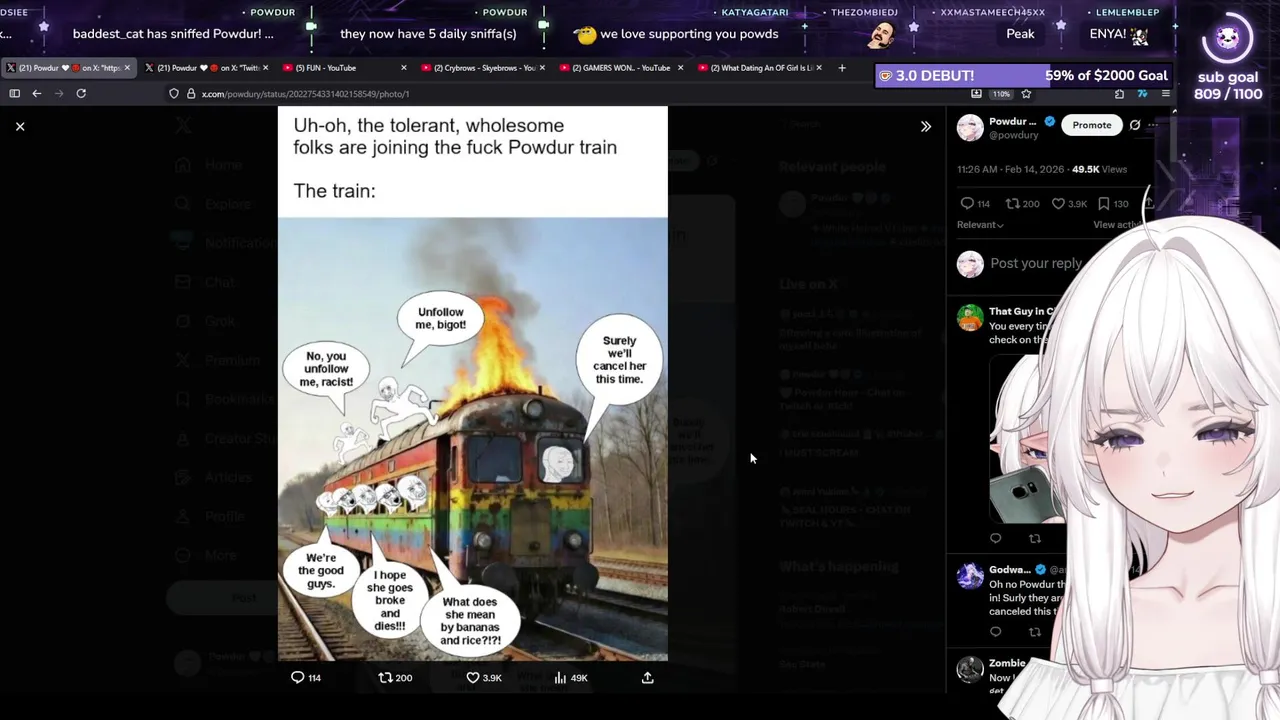Open the Relevant sort dropdown for replies
The image size is (1280, 720).
pyautogui.click(x=980, y=225)
